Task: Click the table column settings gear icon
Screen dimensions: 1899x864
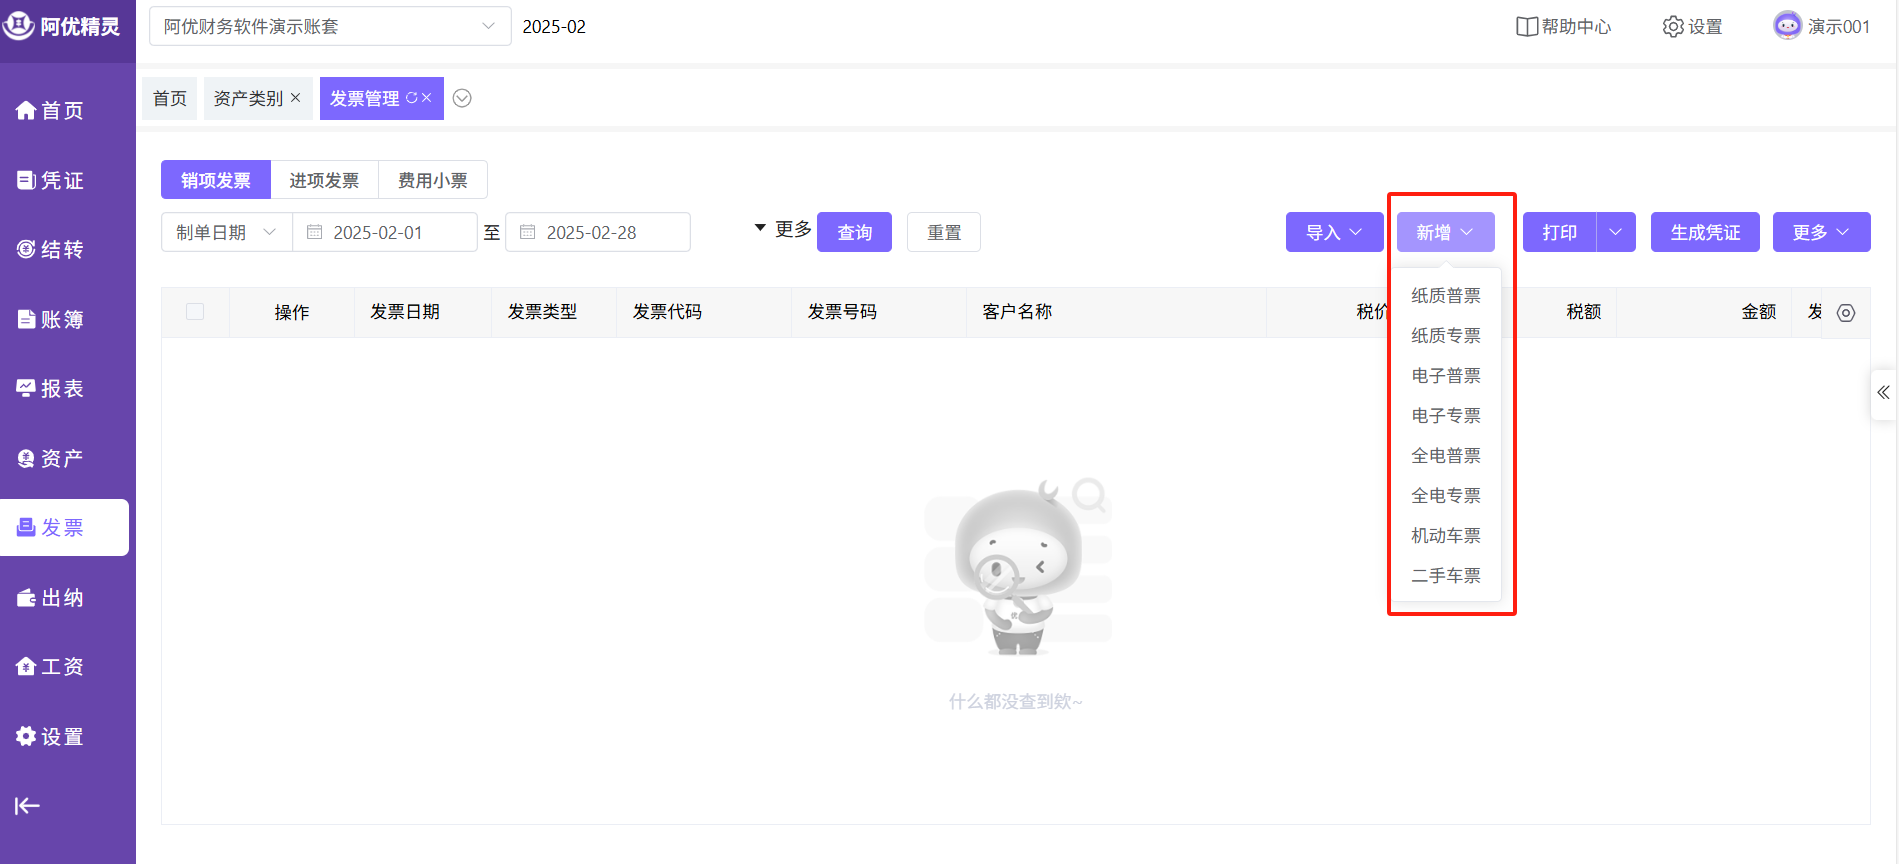Action: tap(1846, 313)
